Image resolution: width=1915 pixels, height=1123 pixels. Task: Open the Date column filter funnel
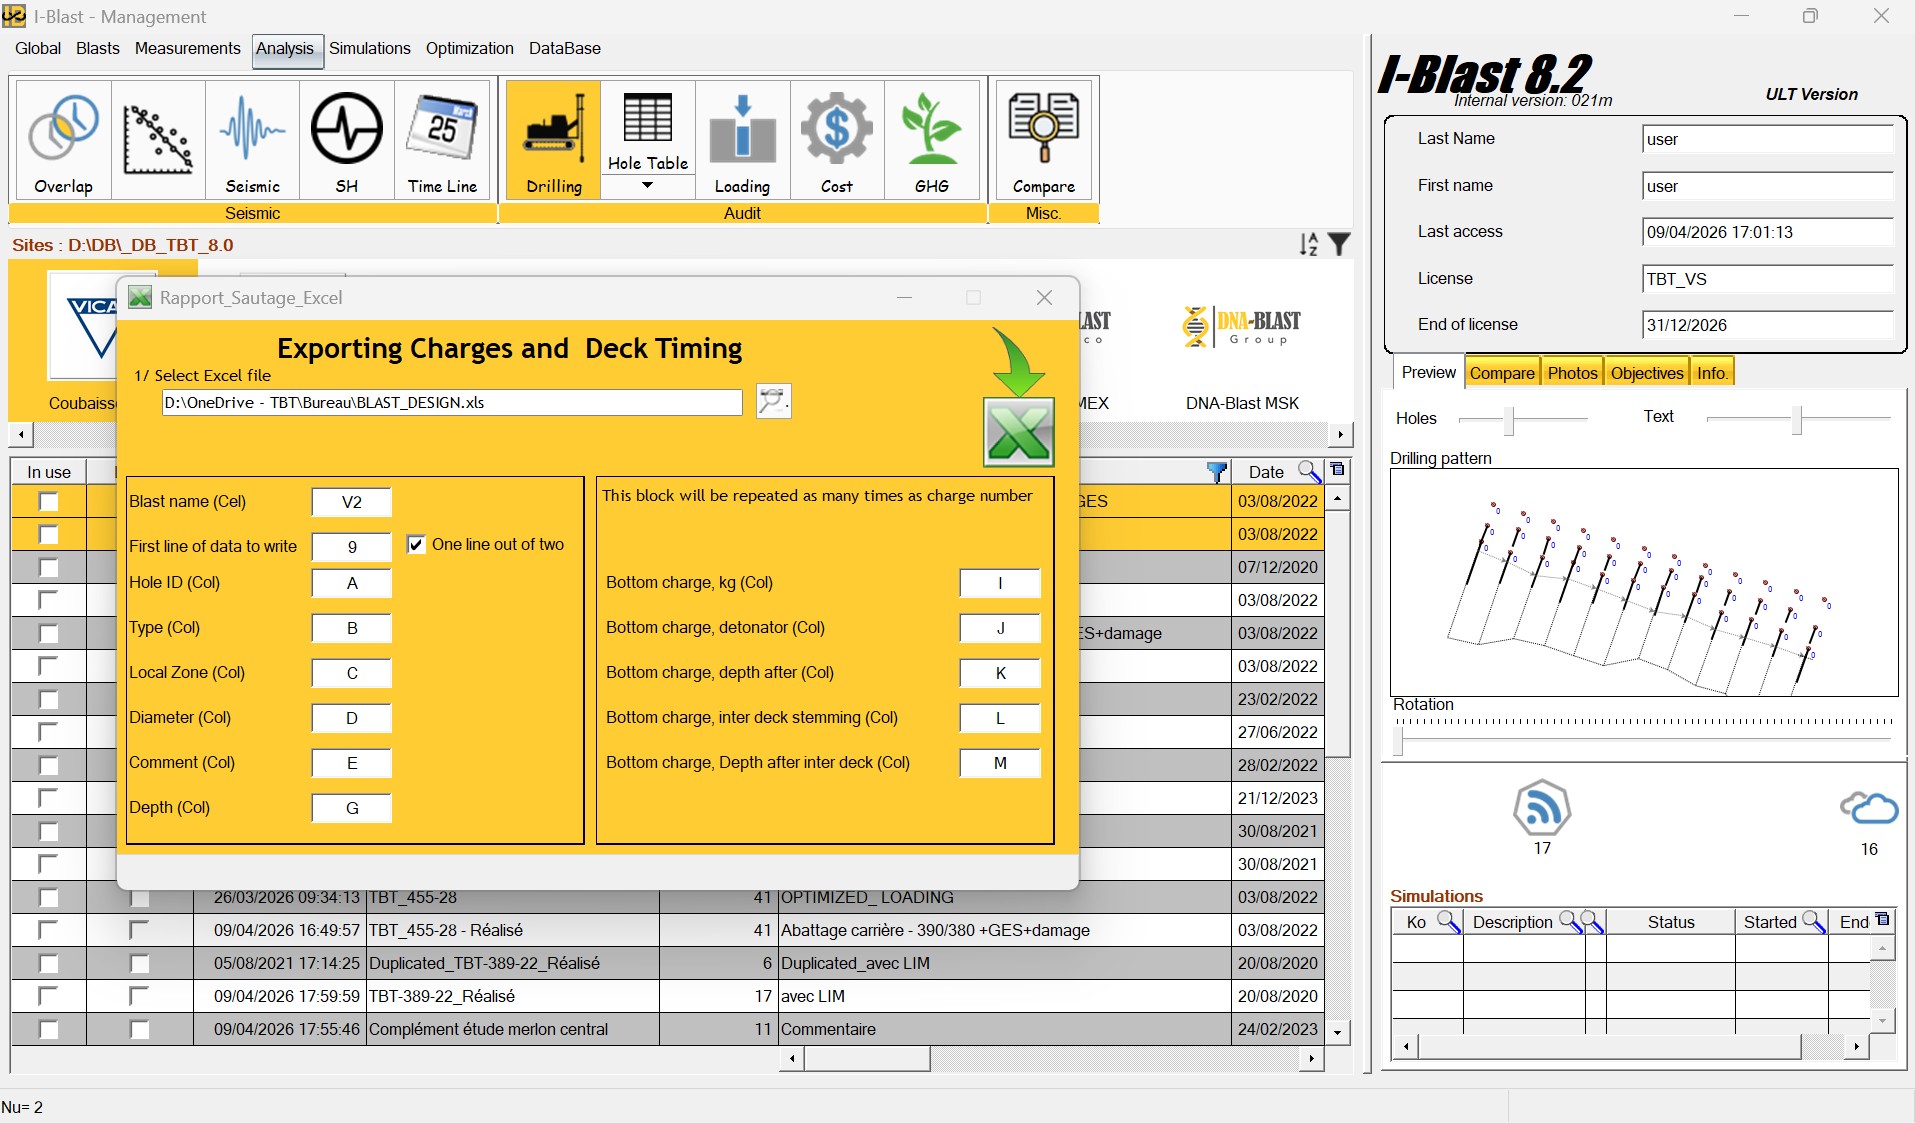1218,471
